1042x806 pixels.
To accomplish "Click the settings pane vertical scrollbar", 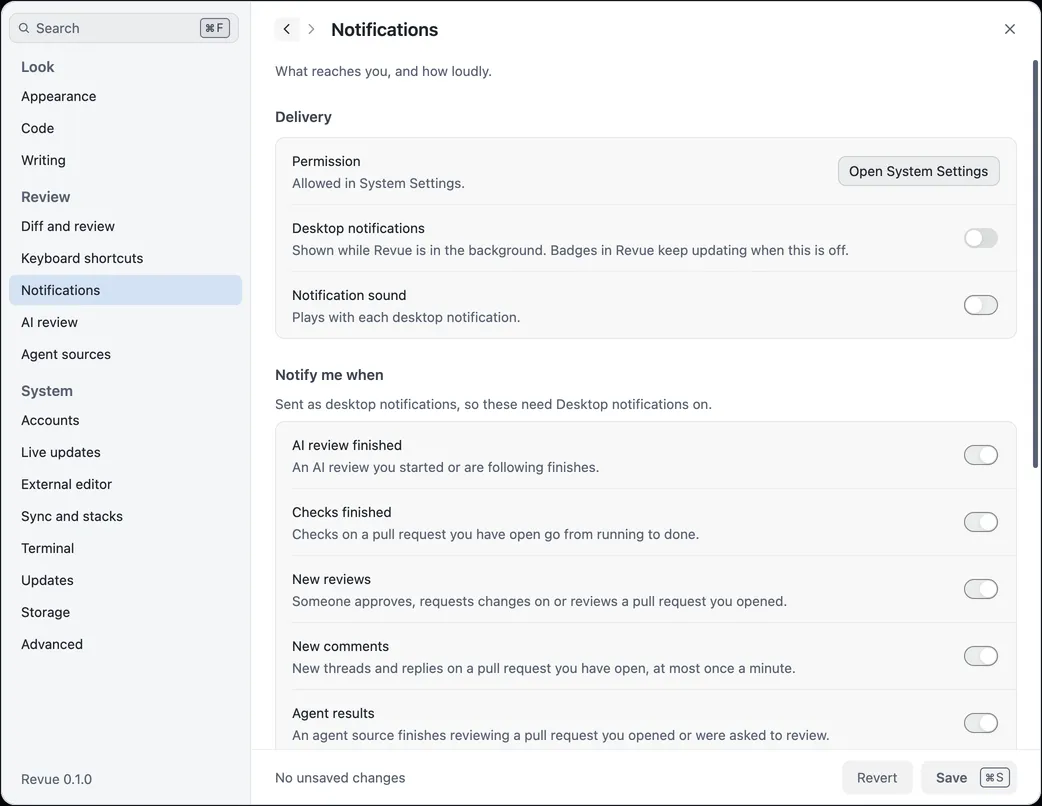I will click(1035, 264).
